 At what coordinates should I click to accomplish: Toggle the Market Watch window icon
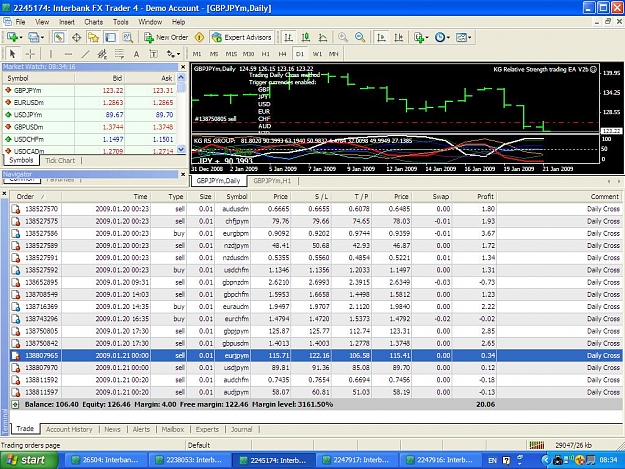(x=59, y=37)
